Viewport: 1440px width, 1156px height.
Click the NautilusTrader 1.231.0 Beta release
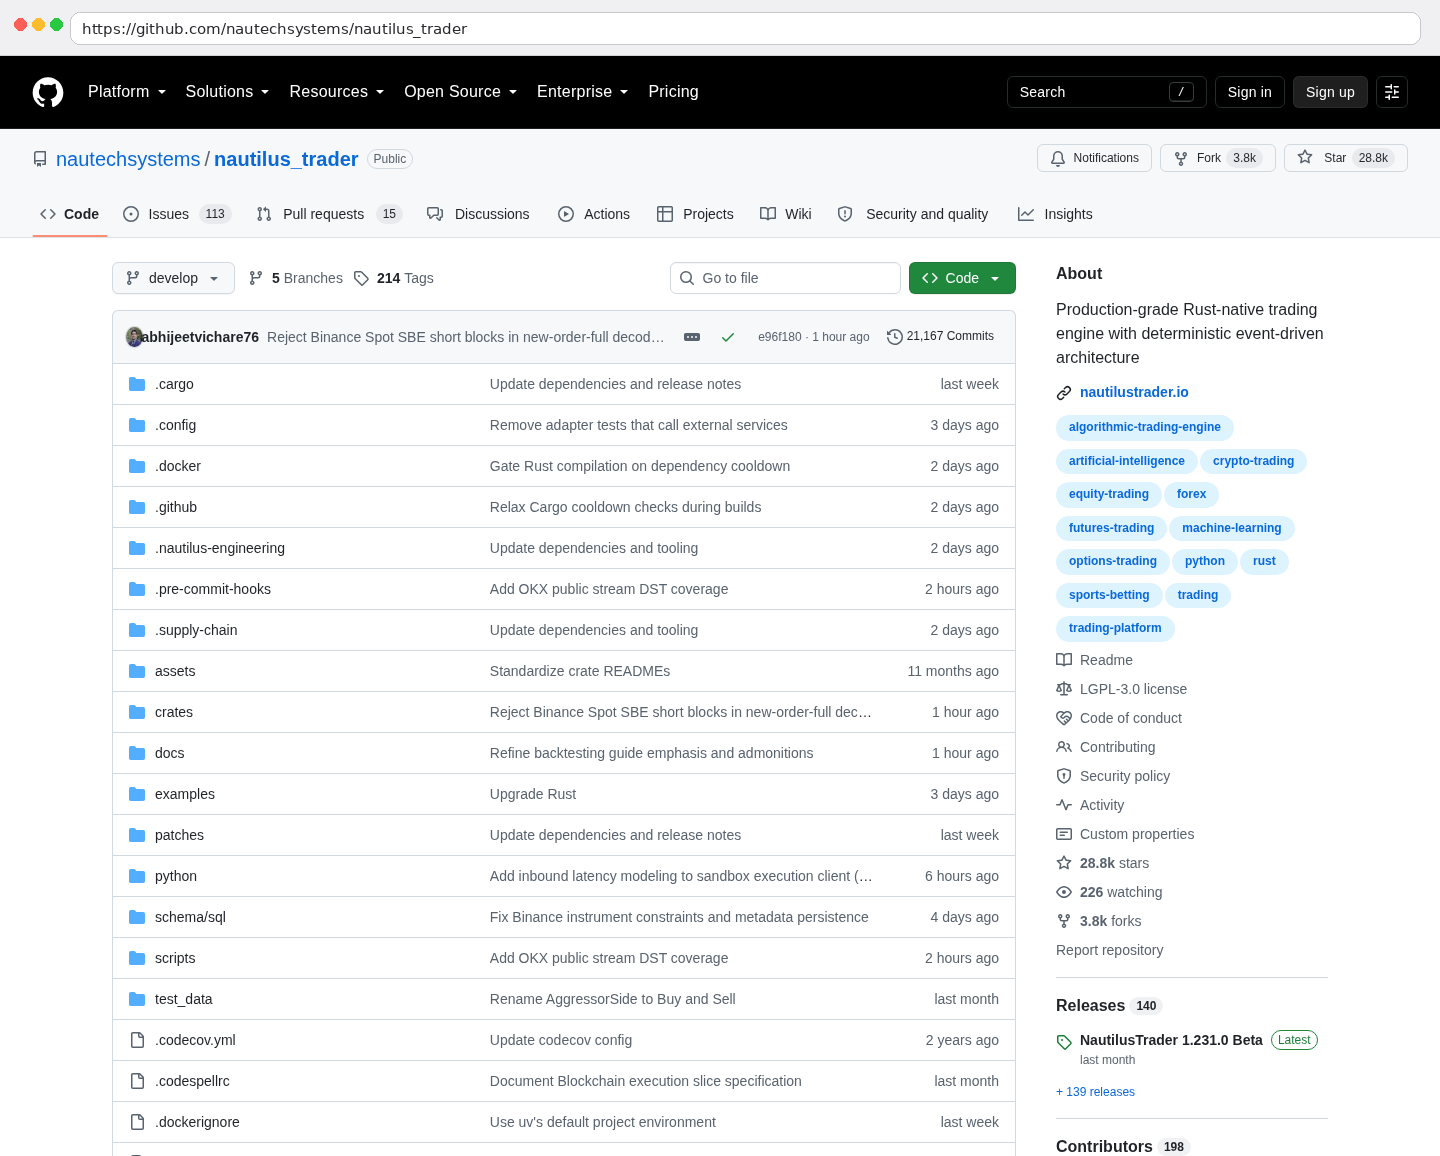1171,1040
